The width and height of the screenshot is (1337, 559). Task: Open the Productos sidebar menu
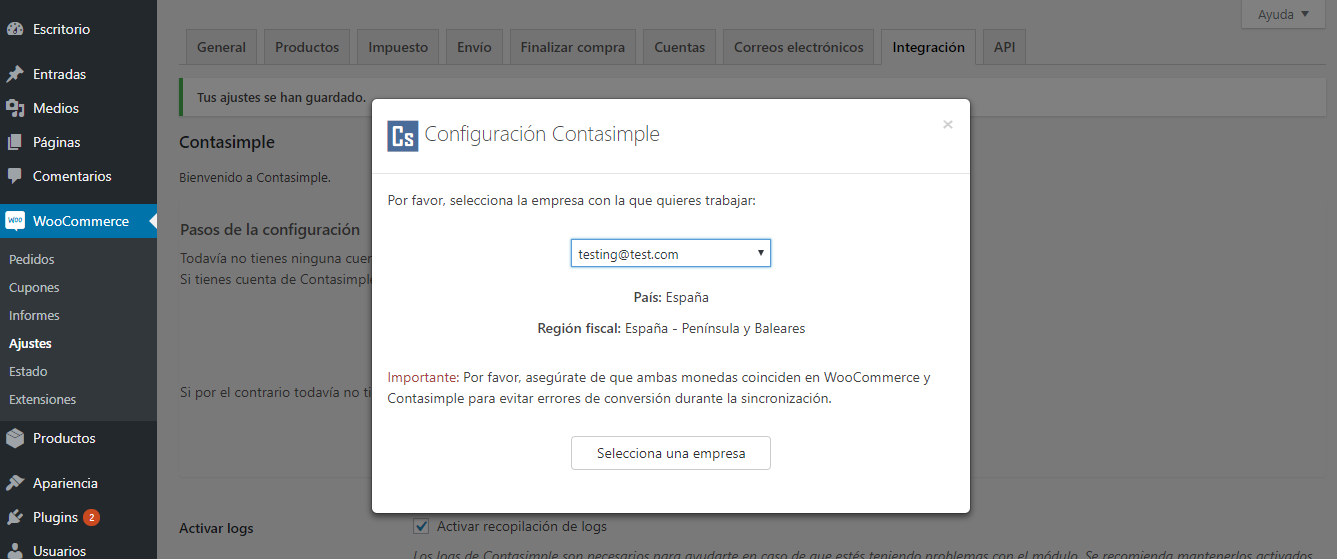coord(78,438)
